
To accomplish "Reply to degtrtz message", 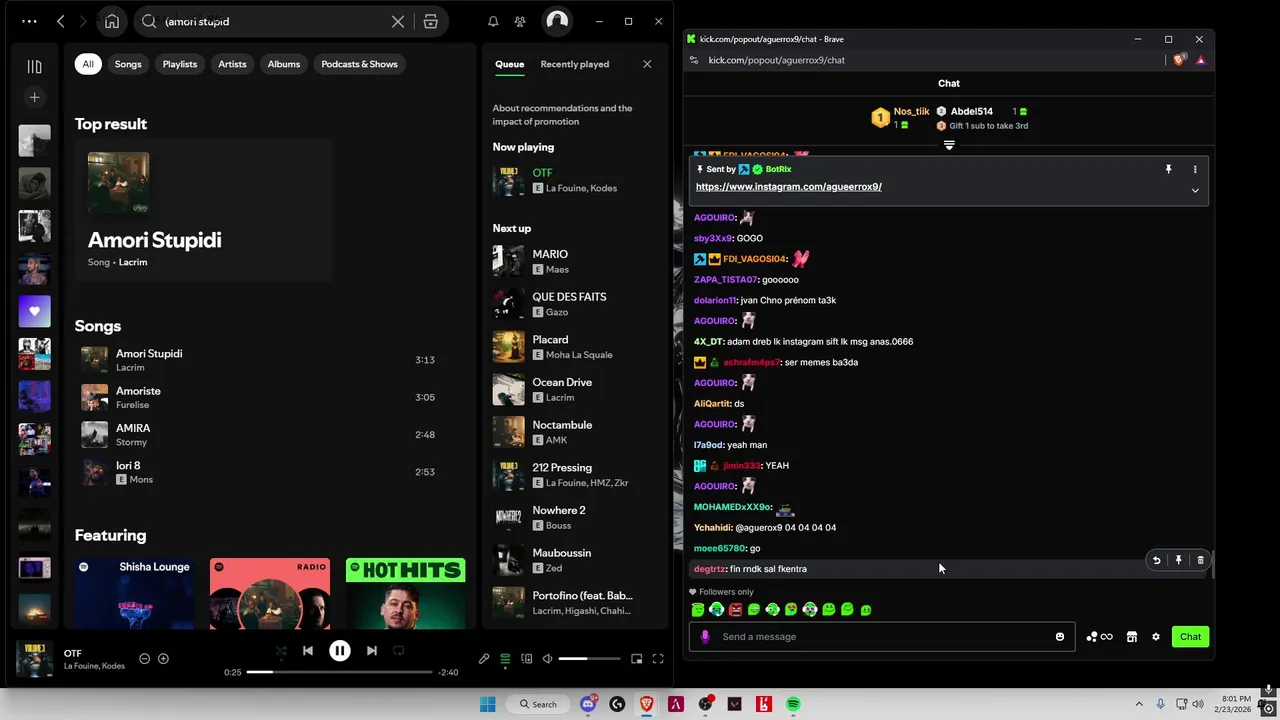I will (1156, 560).
